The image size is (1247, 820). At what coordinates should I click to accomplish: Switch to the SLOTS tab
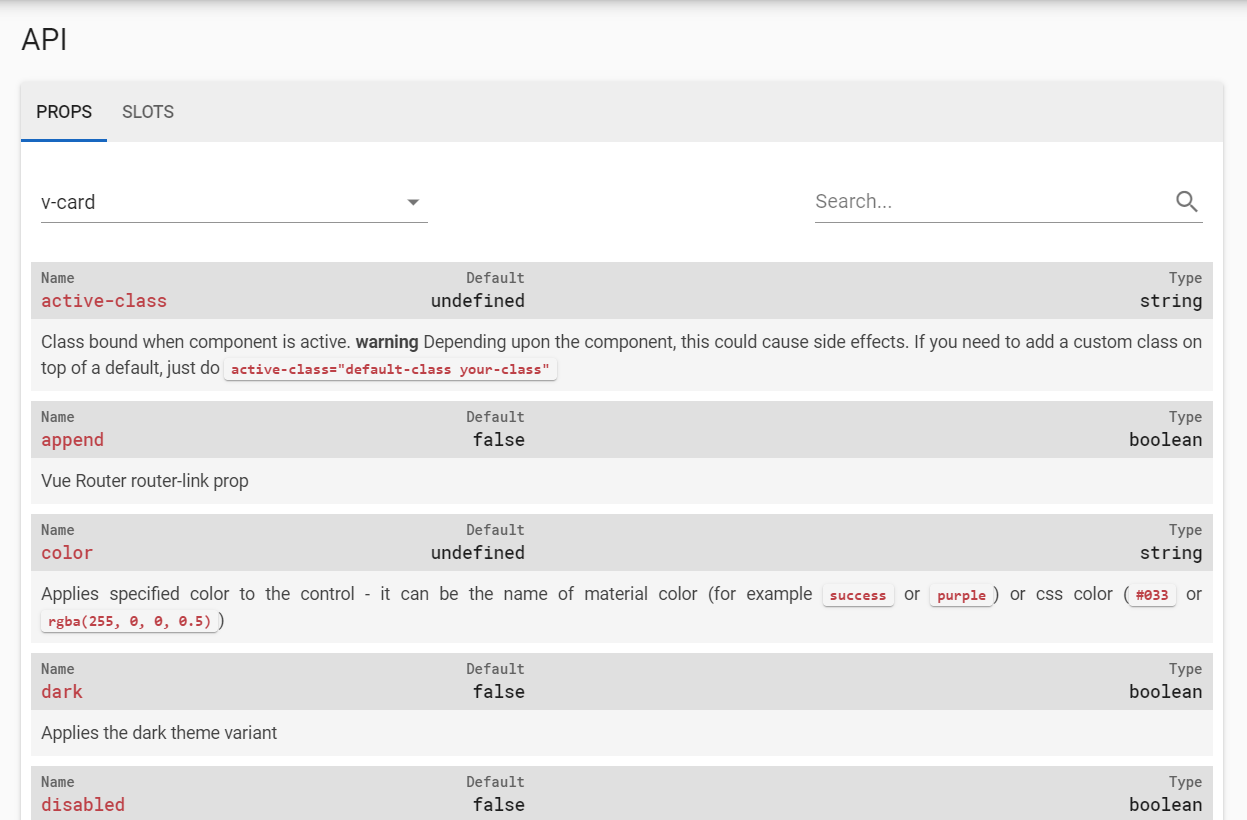(x=147, y=112)
